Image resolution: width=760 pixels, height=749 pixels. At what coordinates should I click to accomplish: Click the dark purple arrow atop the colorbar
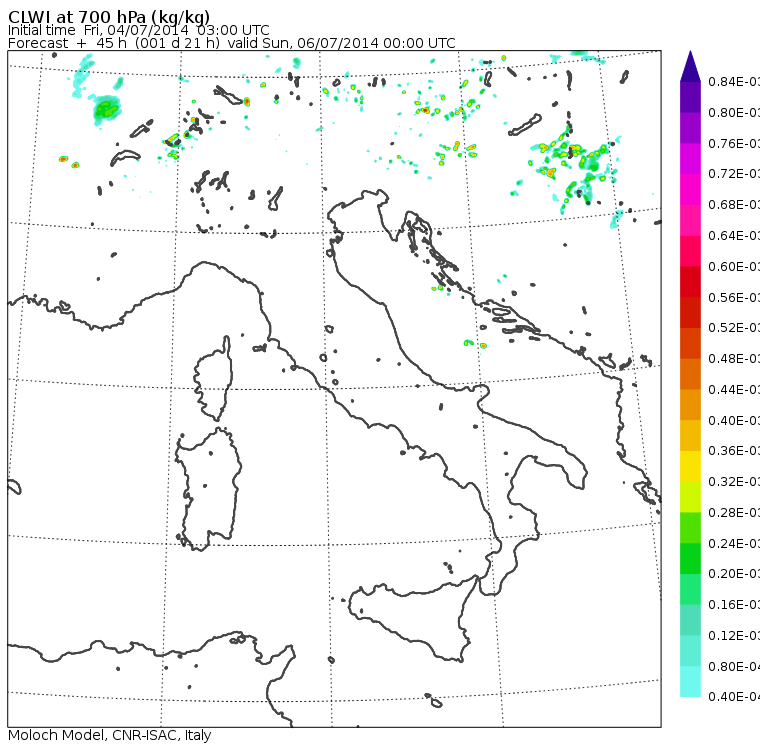pyautogui.click(x=690, y=66)
